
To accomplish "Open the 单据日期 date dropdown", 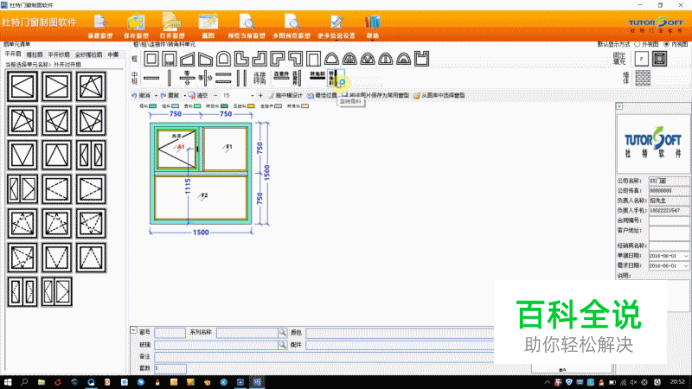I will point(685,256).
